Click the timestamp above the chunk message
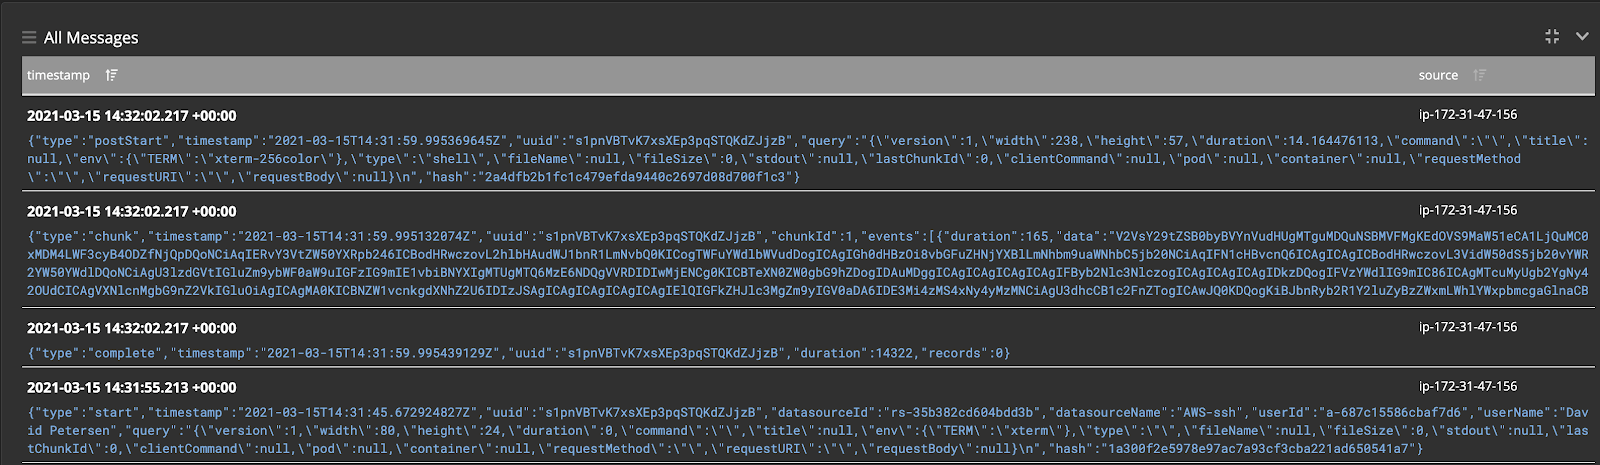 132,211
